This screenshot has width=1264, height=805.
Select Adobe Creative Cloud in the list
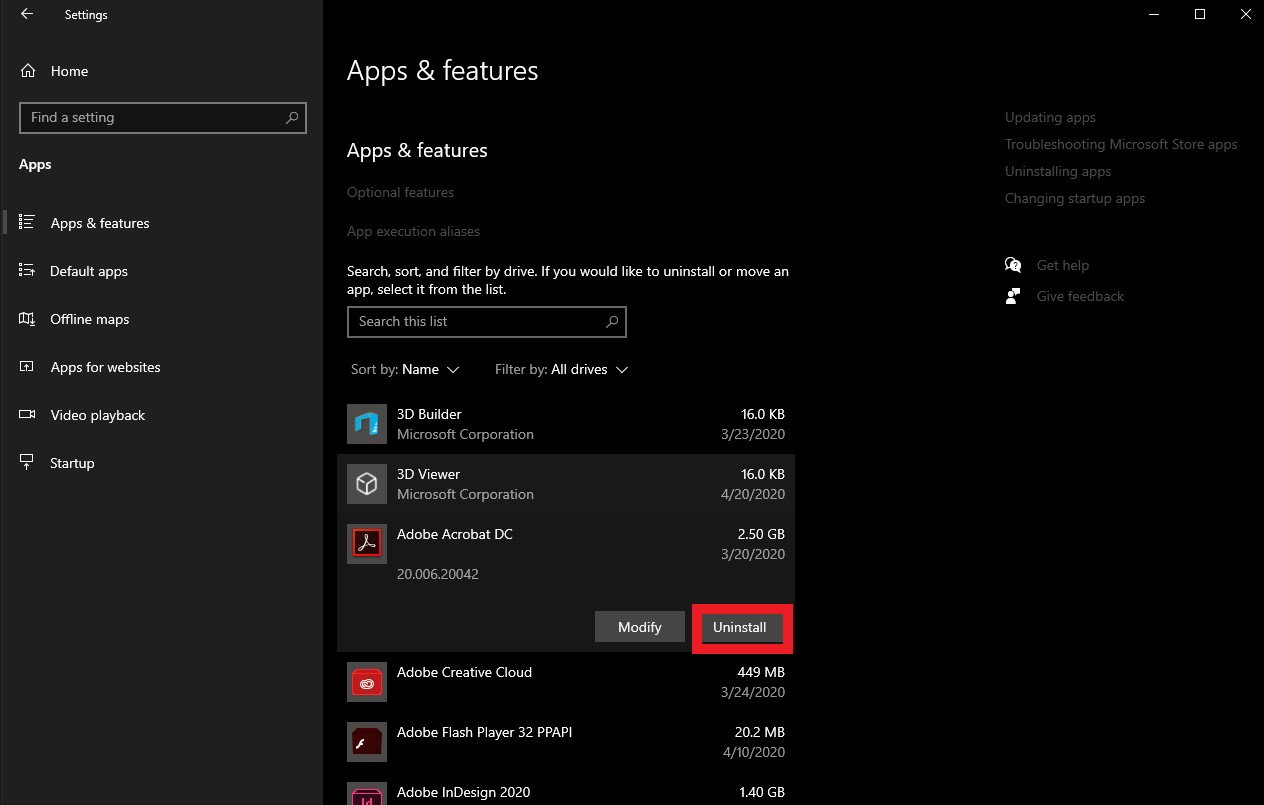click(x=566, y=682)
